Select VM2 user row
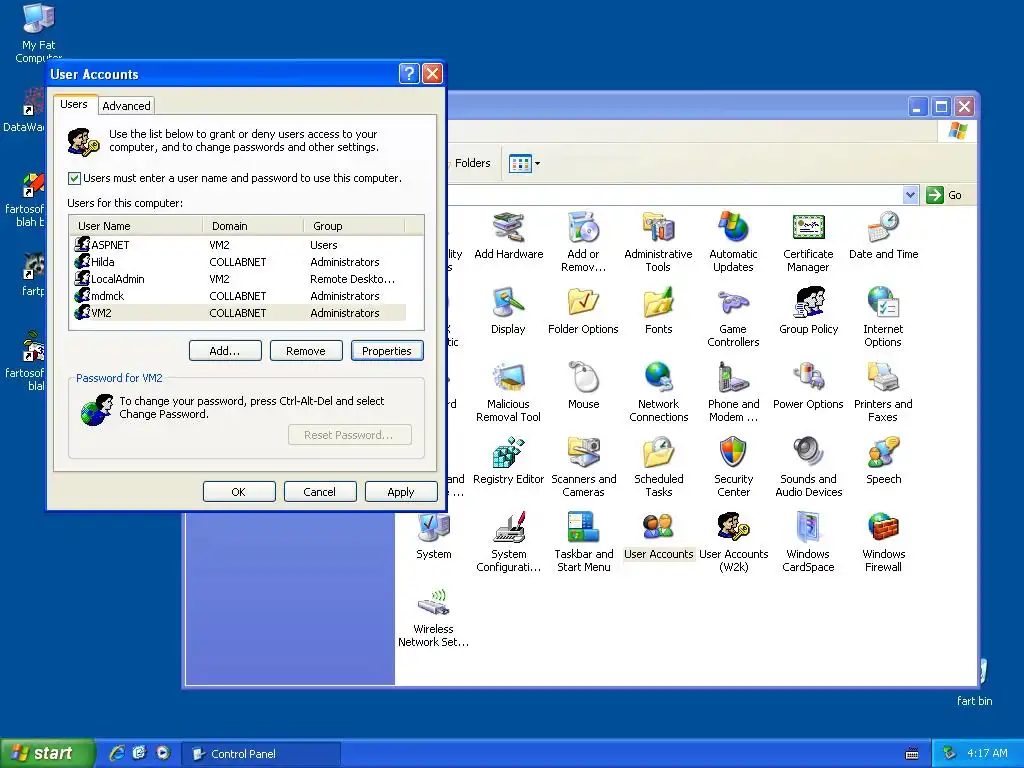The height and width of the screenshot is (768, 1024). coord(238,313)
